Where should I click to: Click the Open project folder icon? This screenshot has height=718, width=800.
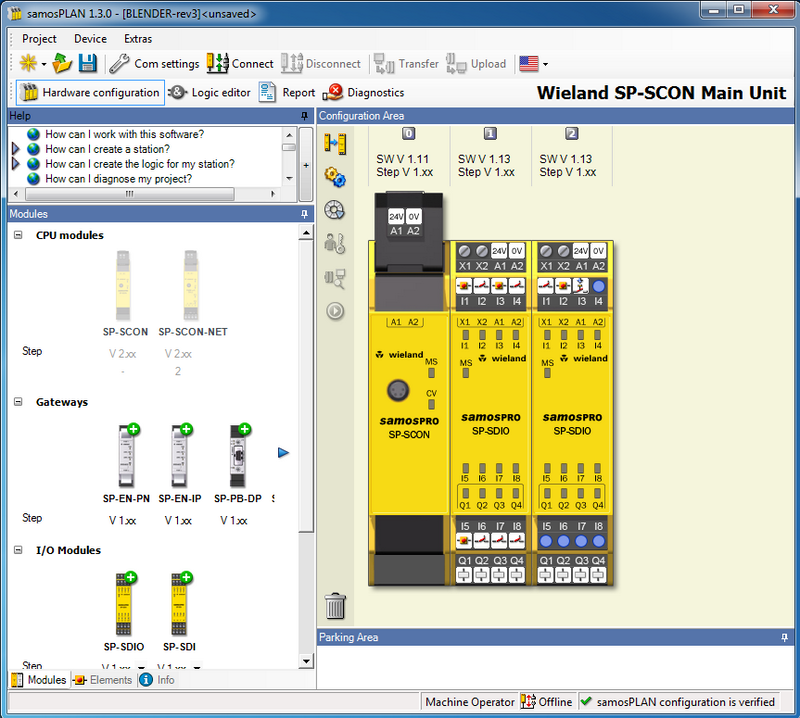coord(62,63)
